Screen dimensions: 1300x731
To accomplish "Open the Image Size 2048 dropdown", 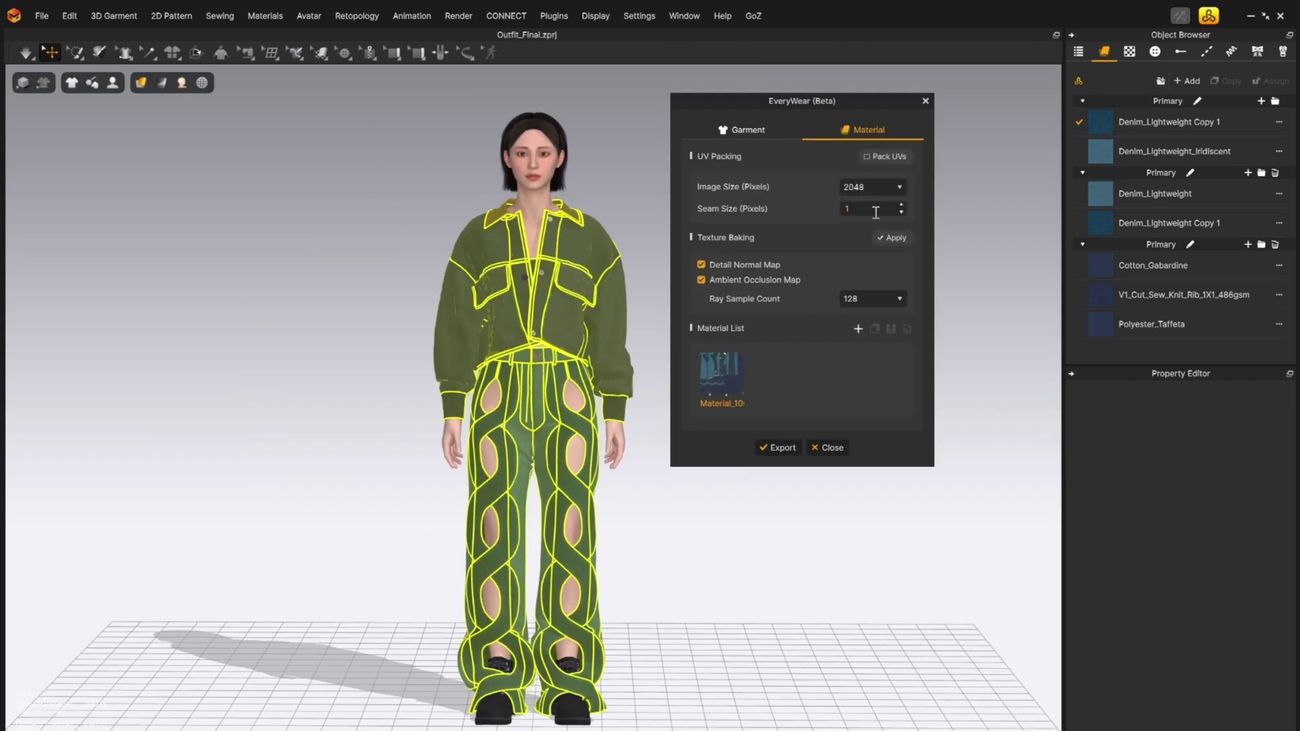I will pos(872,187).
